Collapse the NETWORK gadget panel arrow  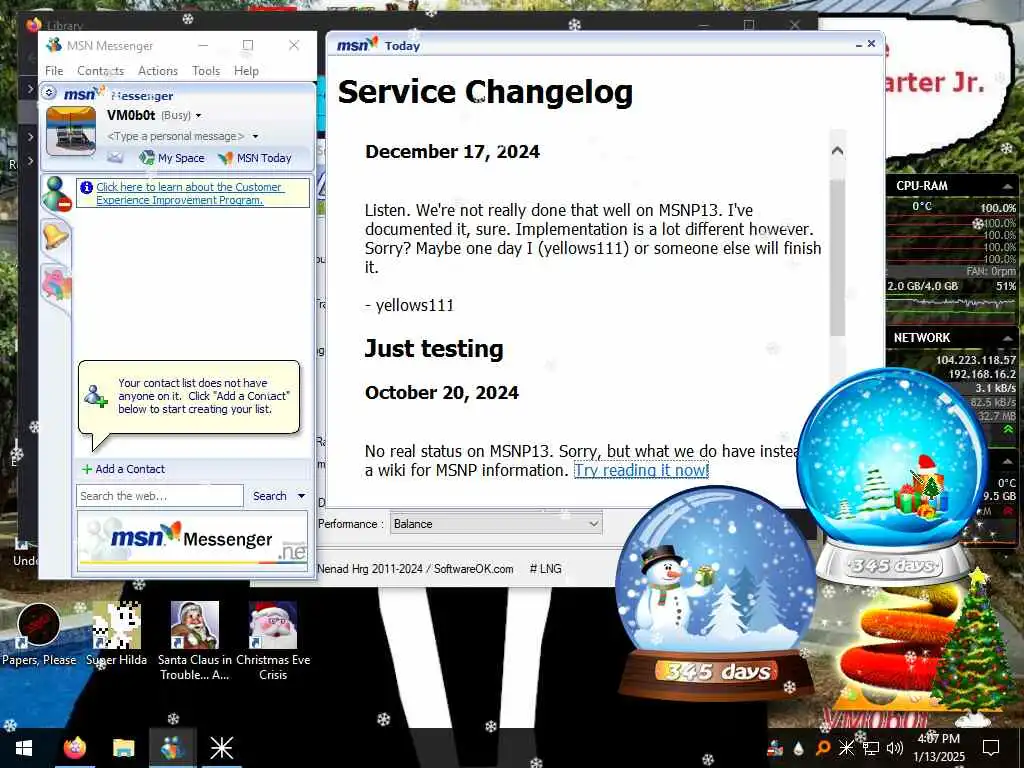[1007, 338]
